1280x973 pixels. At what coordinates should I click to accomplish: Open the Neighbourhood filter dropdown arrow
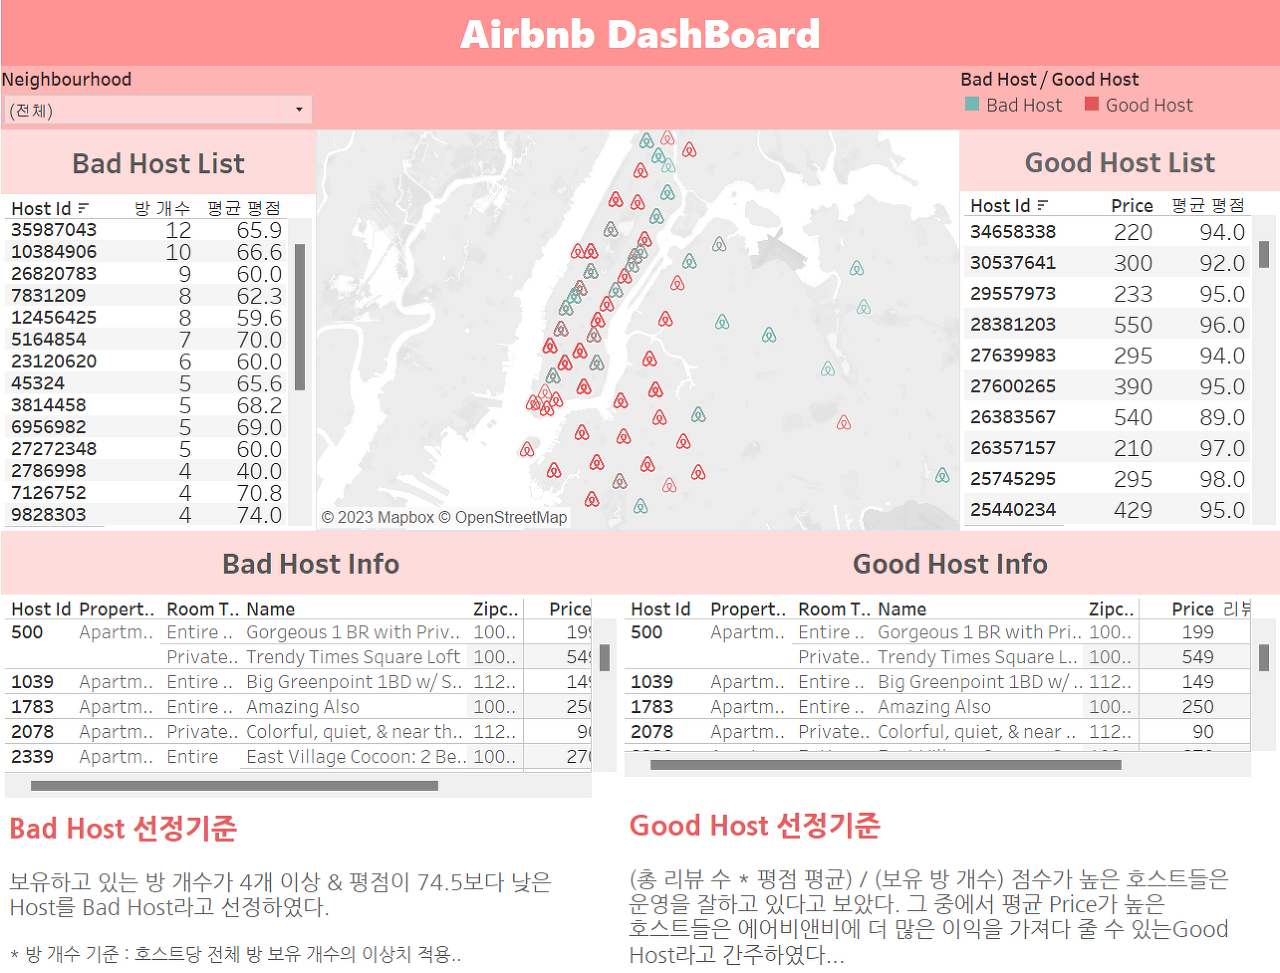(x=299, y=110)
